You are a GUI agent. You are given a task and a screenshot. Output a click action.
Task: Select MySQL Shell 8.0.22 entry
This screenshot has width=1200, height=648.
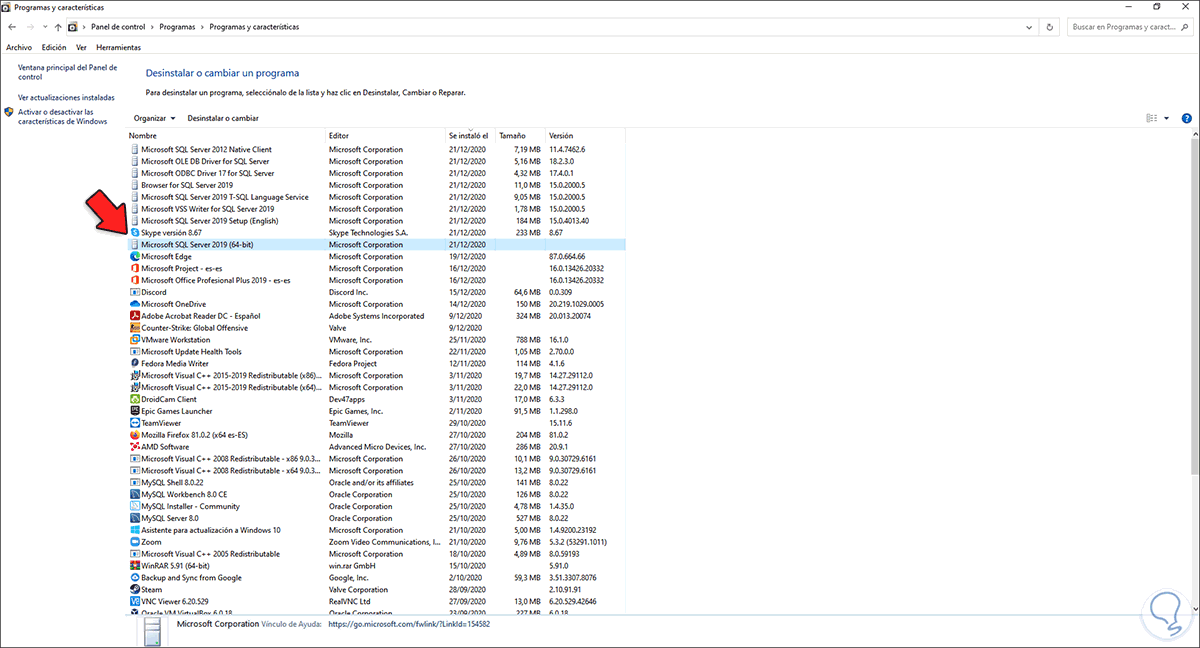pos(377,482)
